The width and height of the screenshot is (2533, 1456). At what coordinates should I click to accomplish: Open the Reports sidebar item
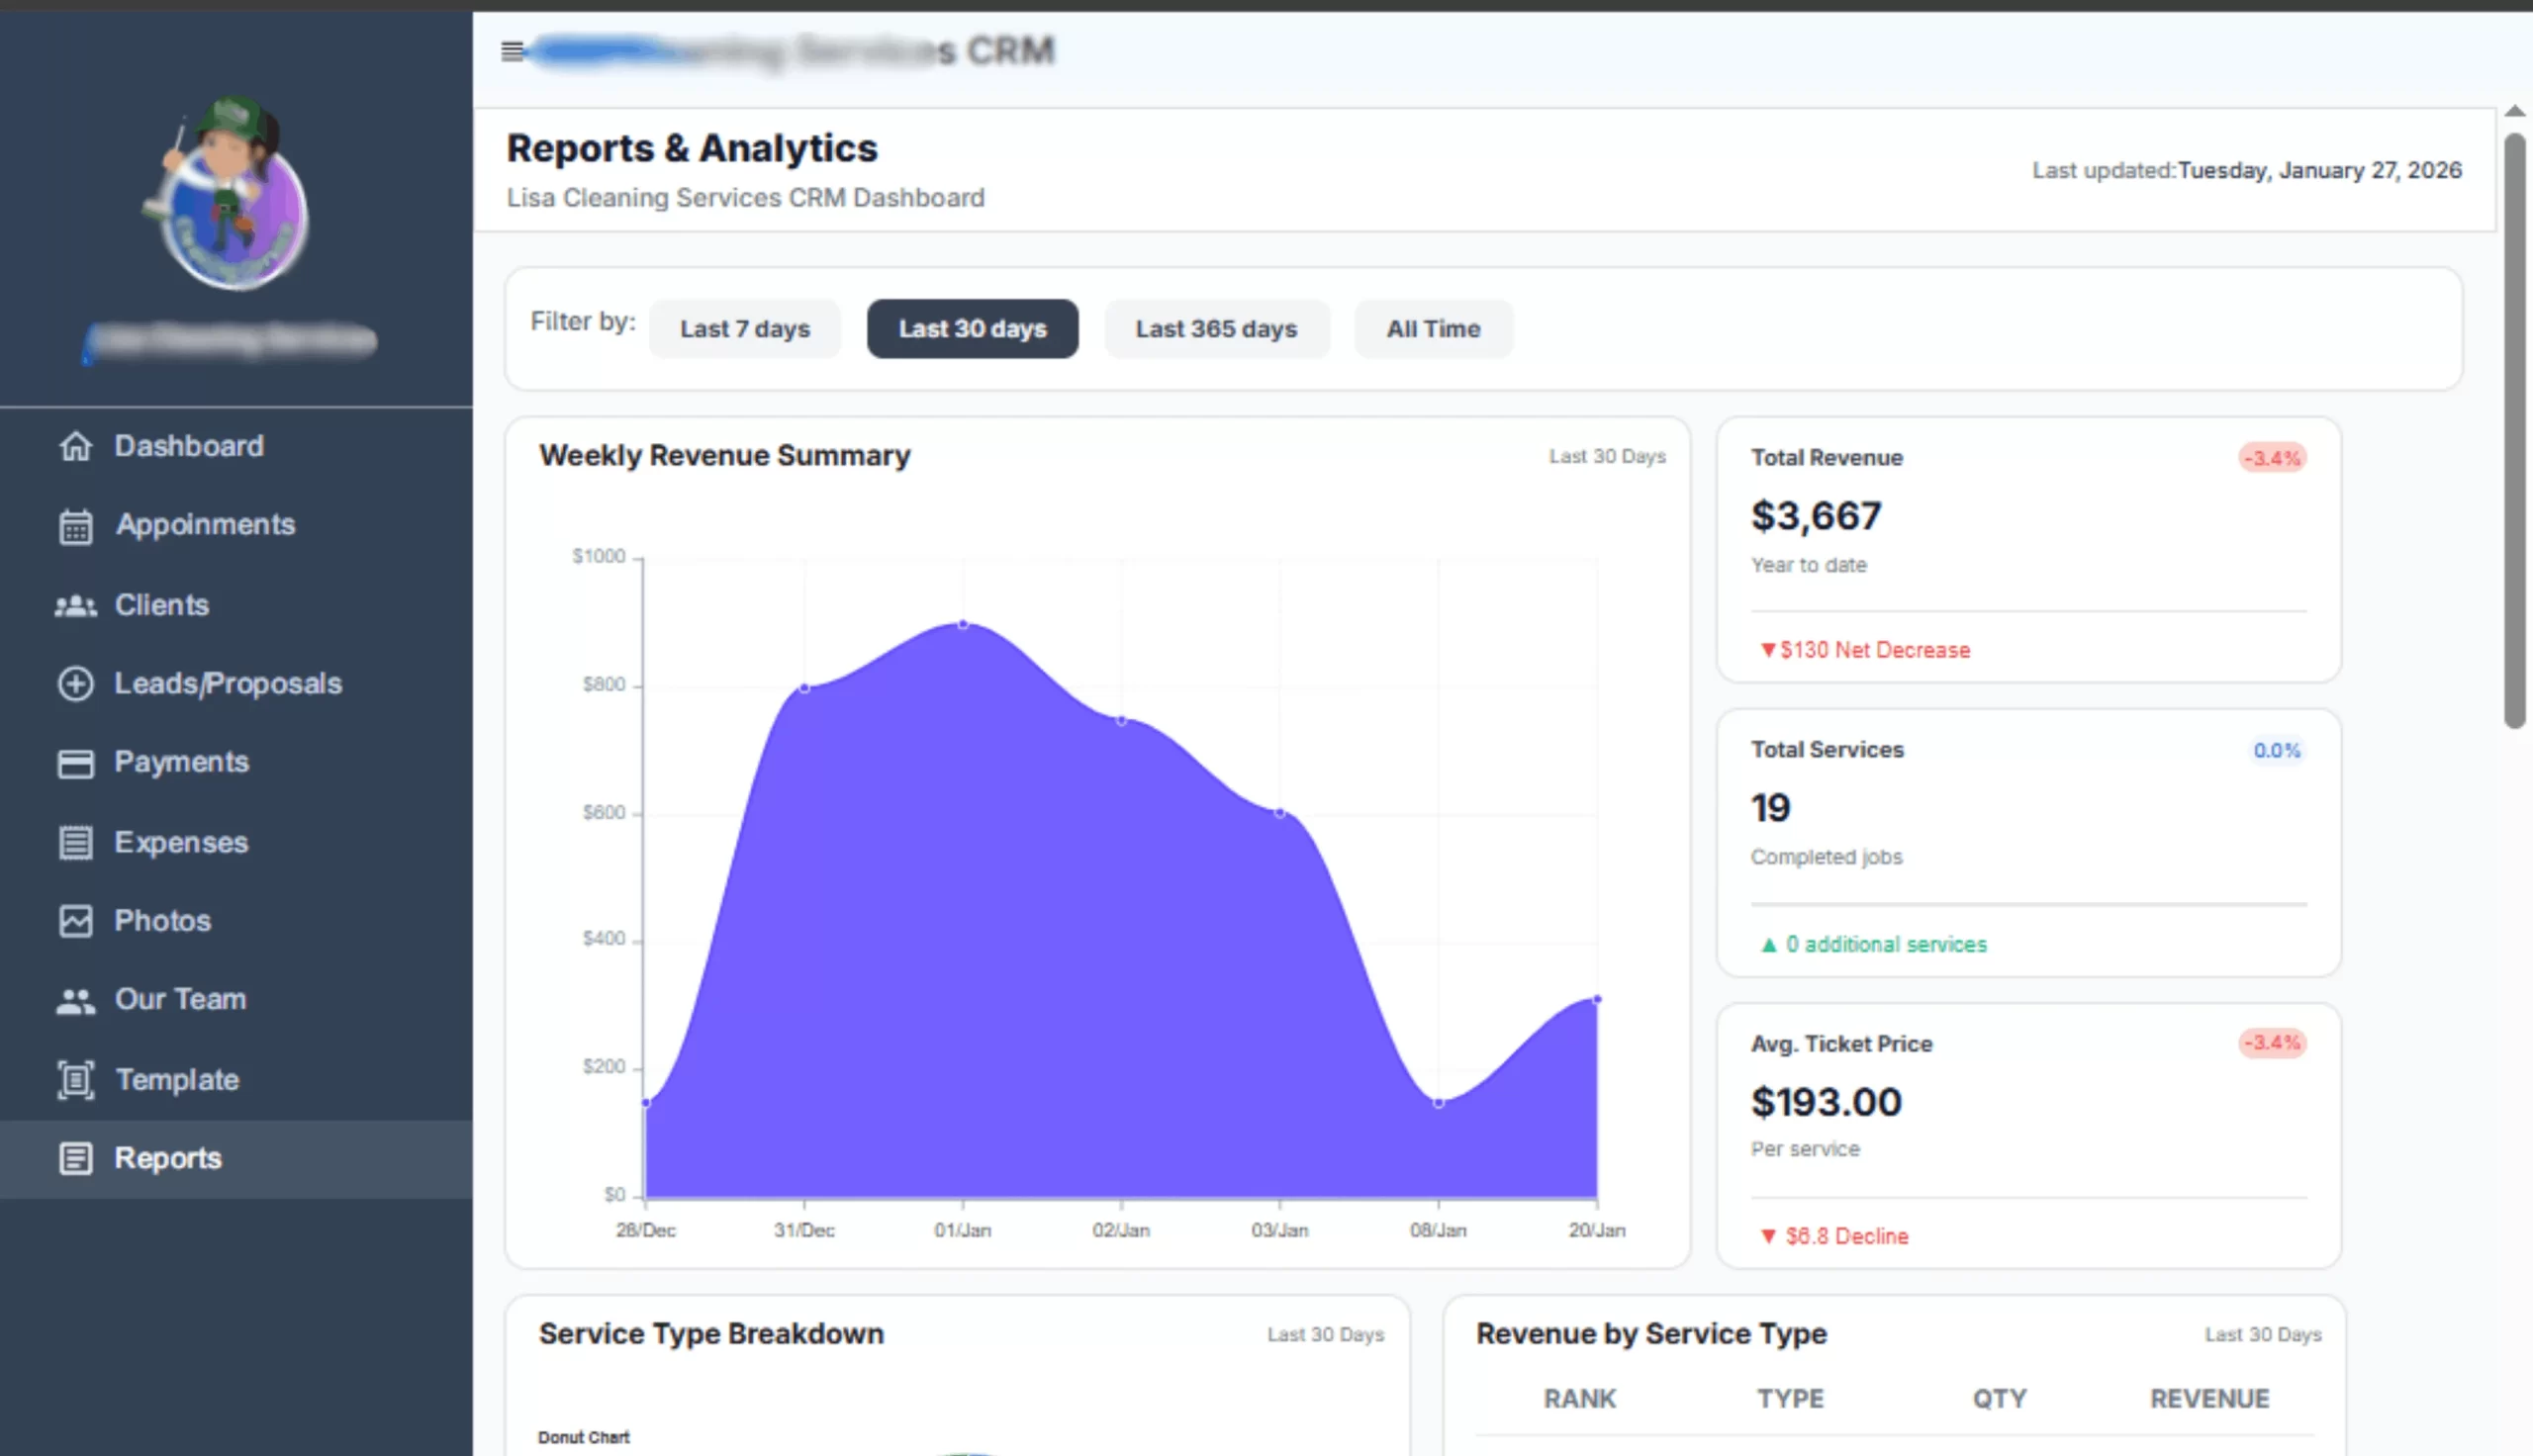[x=167, y=1158]
